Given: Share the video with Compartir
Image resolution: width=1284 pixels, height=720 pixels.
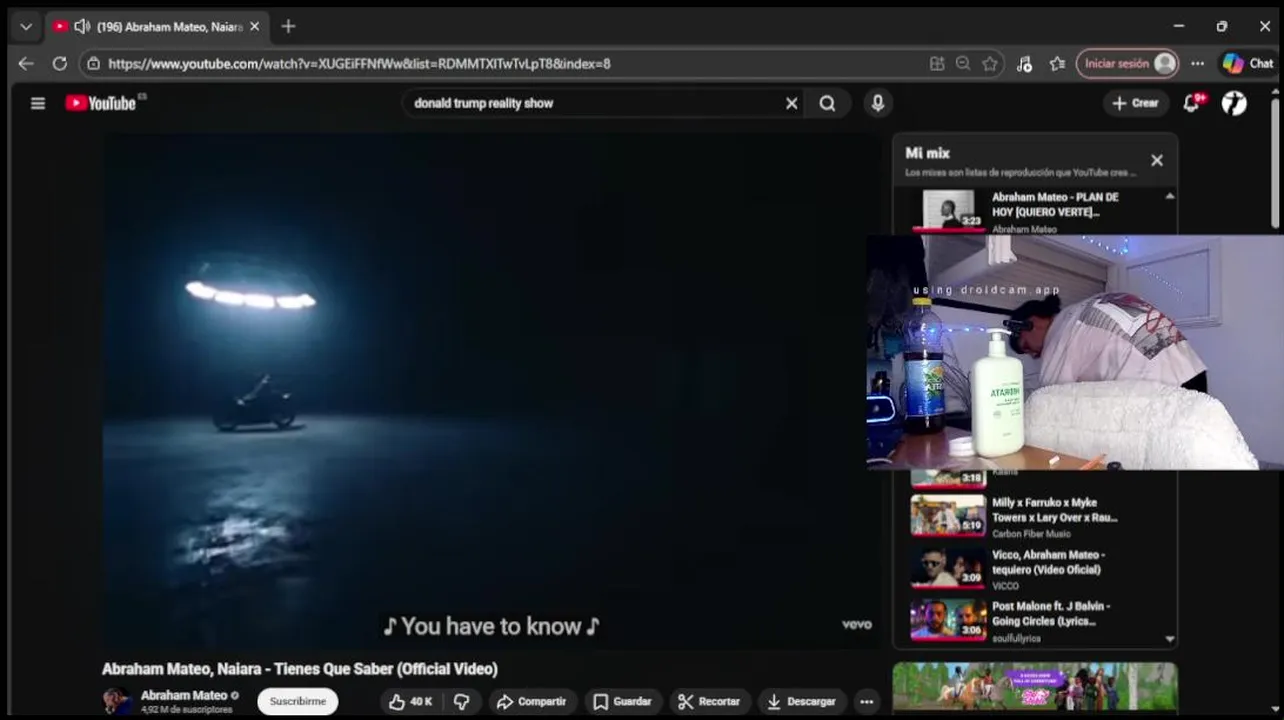Looking at the screenshot, I should [531, 702].
